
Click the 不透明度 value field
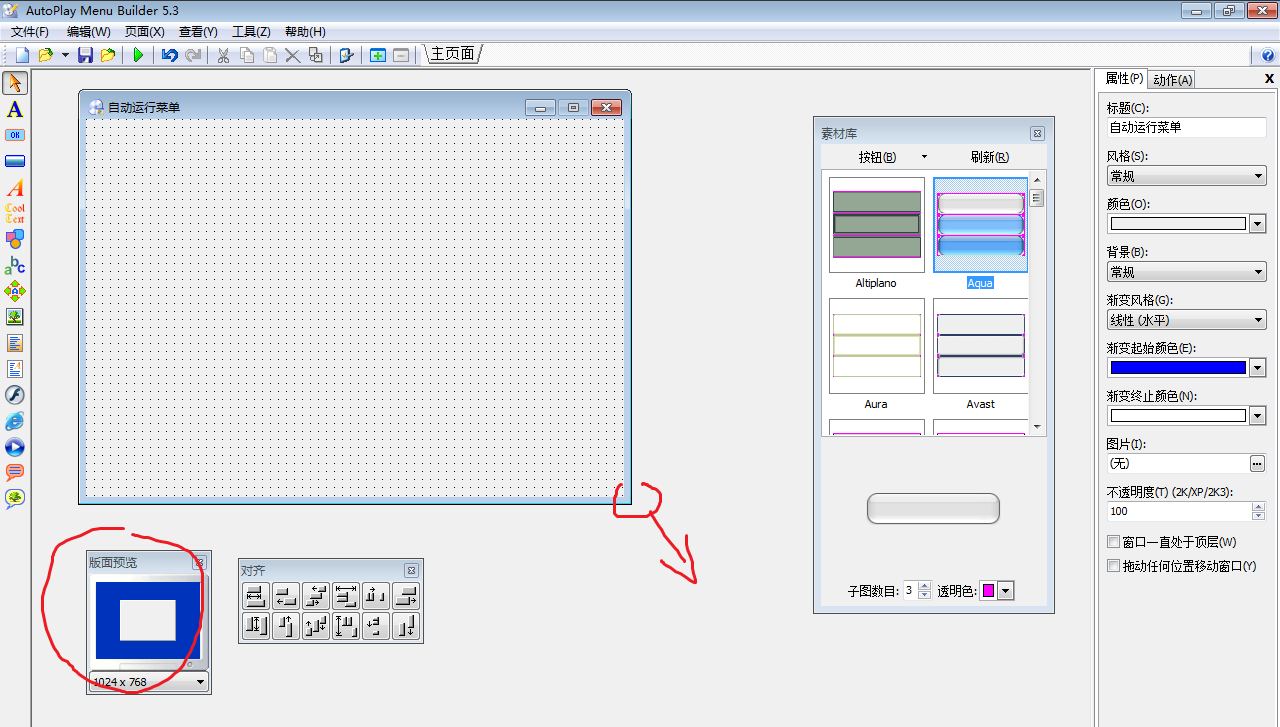1180,511
